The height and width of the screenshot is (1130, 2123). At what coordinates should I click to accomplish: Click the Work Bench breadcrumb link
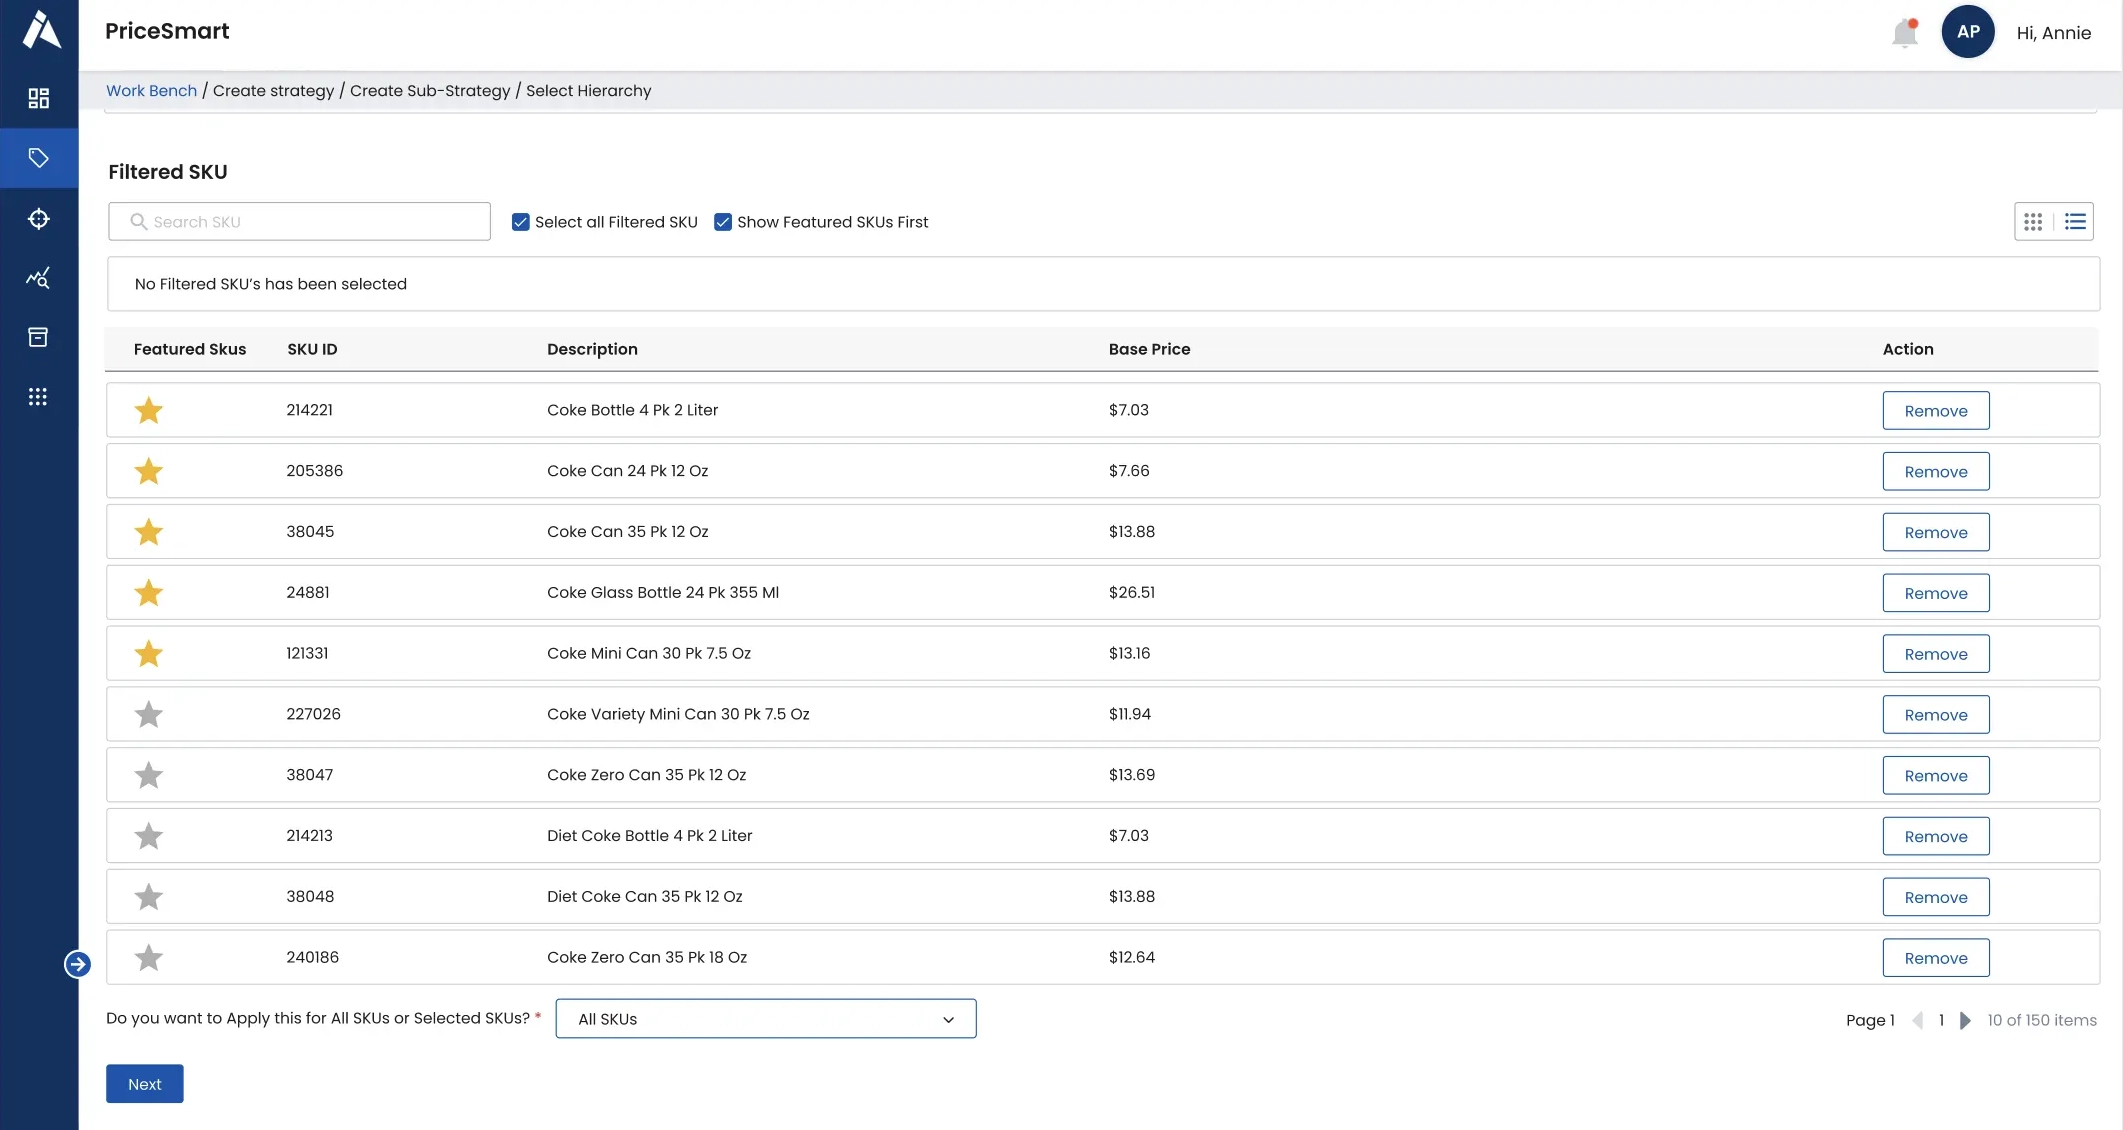152,91
